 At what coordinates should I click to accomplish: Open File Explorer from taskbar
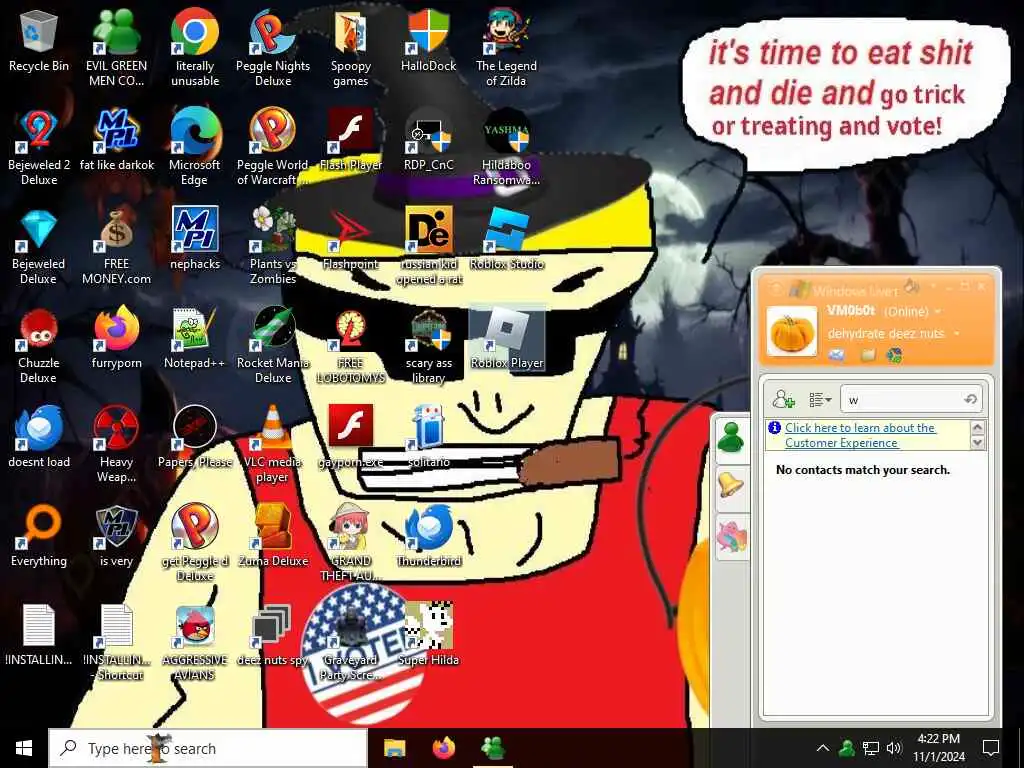(x=394, y=748)
